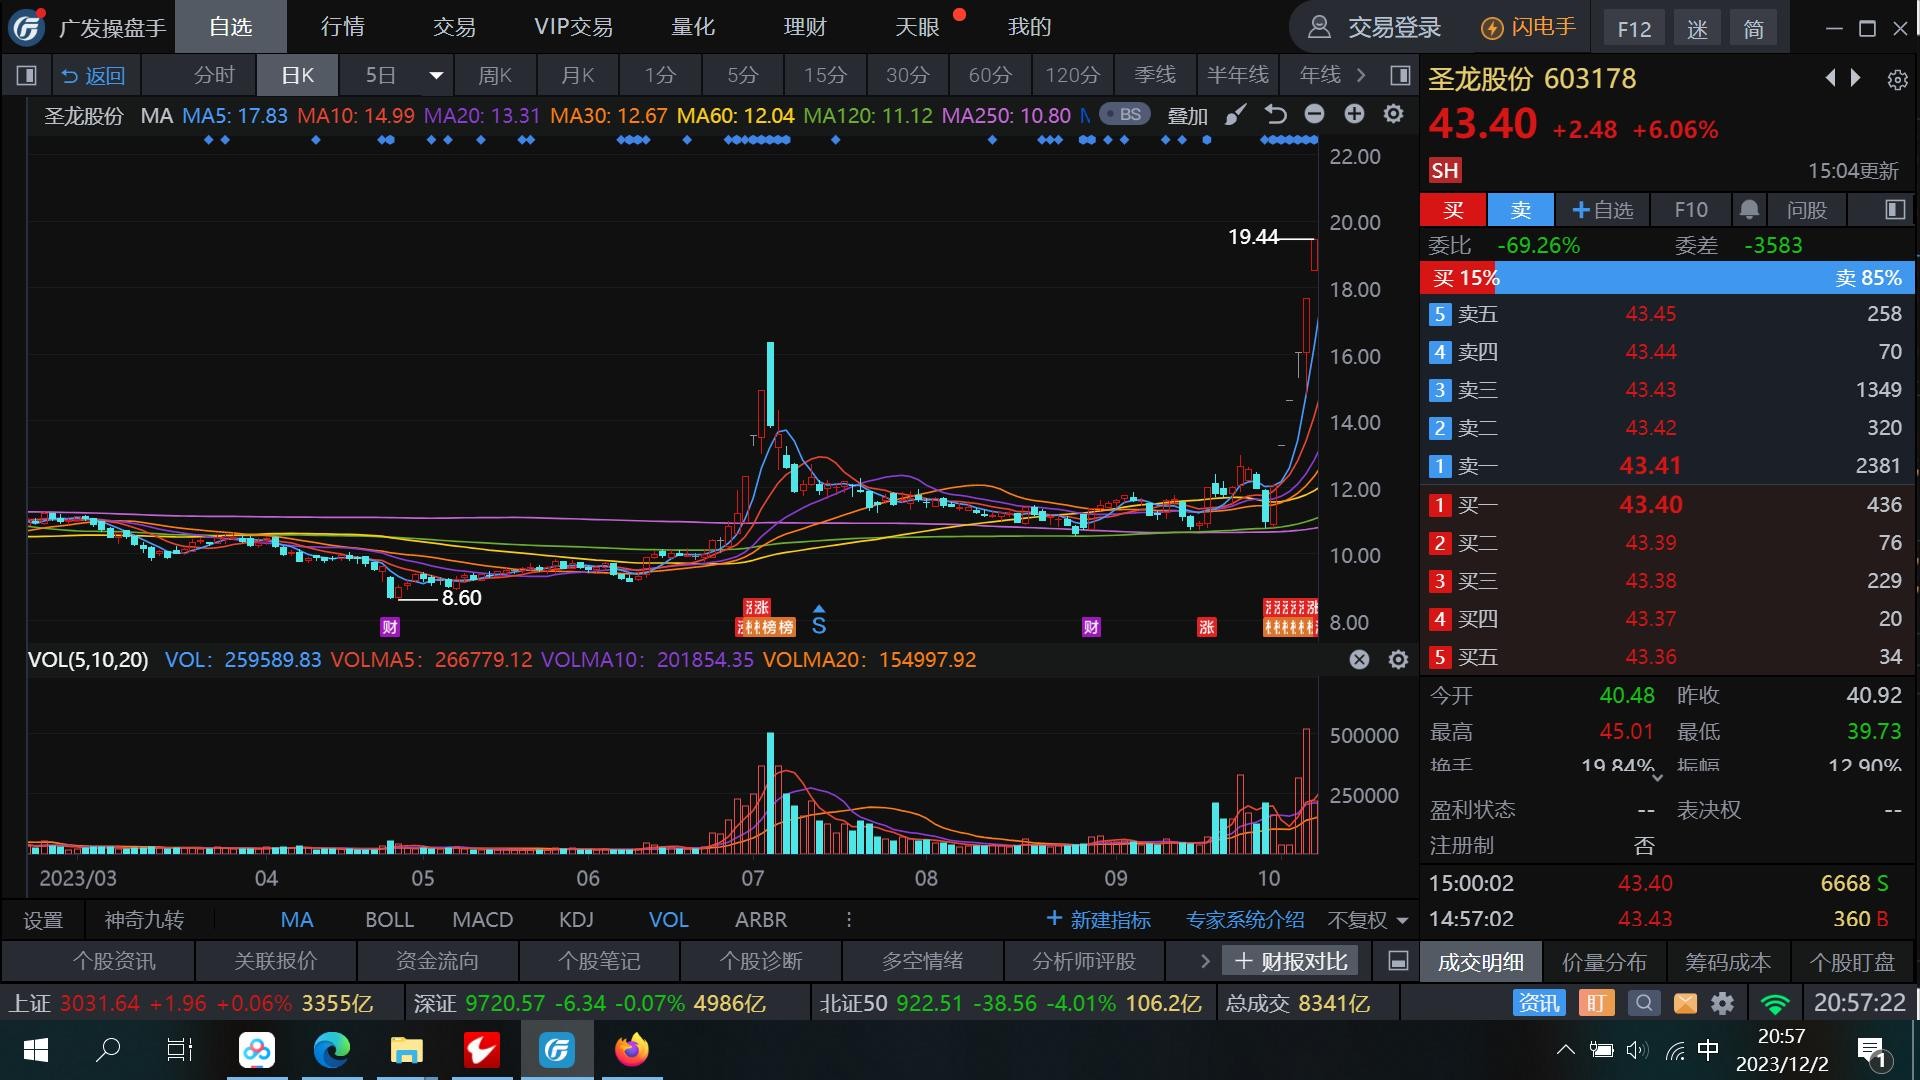Open the 闪电手 quick trade tool
1920x1080 pixels.
click(1528, 28)
